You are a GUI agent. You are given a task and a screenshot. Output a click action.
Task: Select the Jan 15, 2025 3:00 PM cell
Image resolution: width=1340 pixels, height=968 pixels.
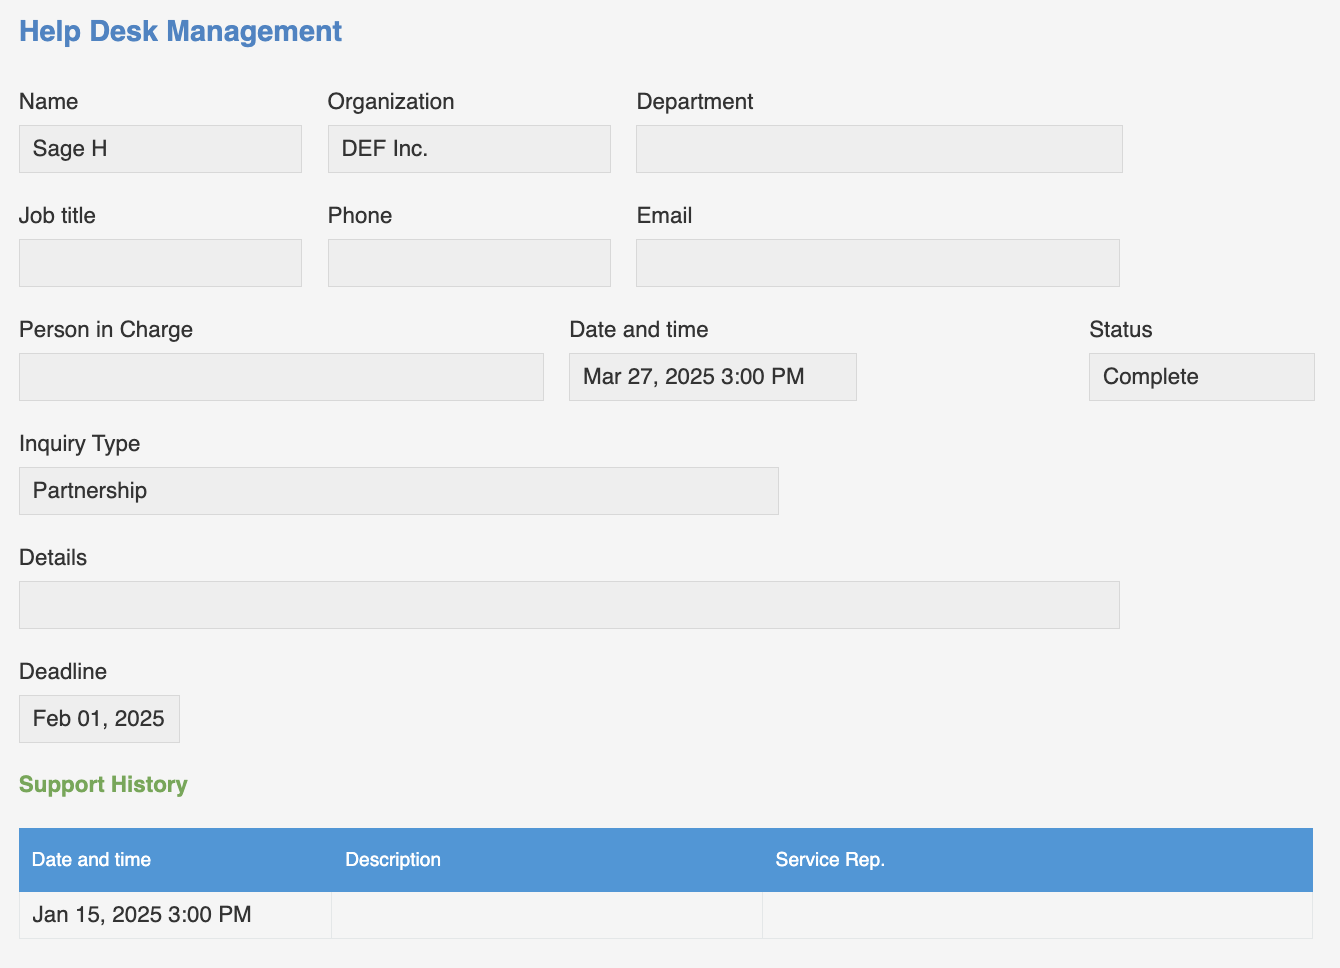click(x=142, y=915)
